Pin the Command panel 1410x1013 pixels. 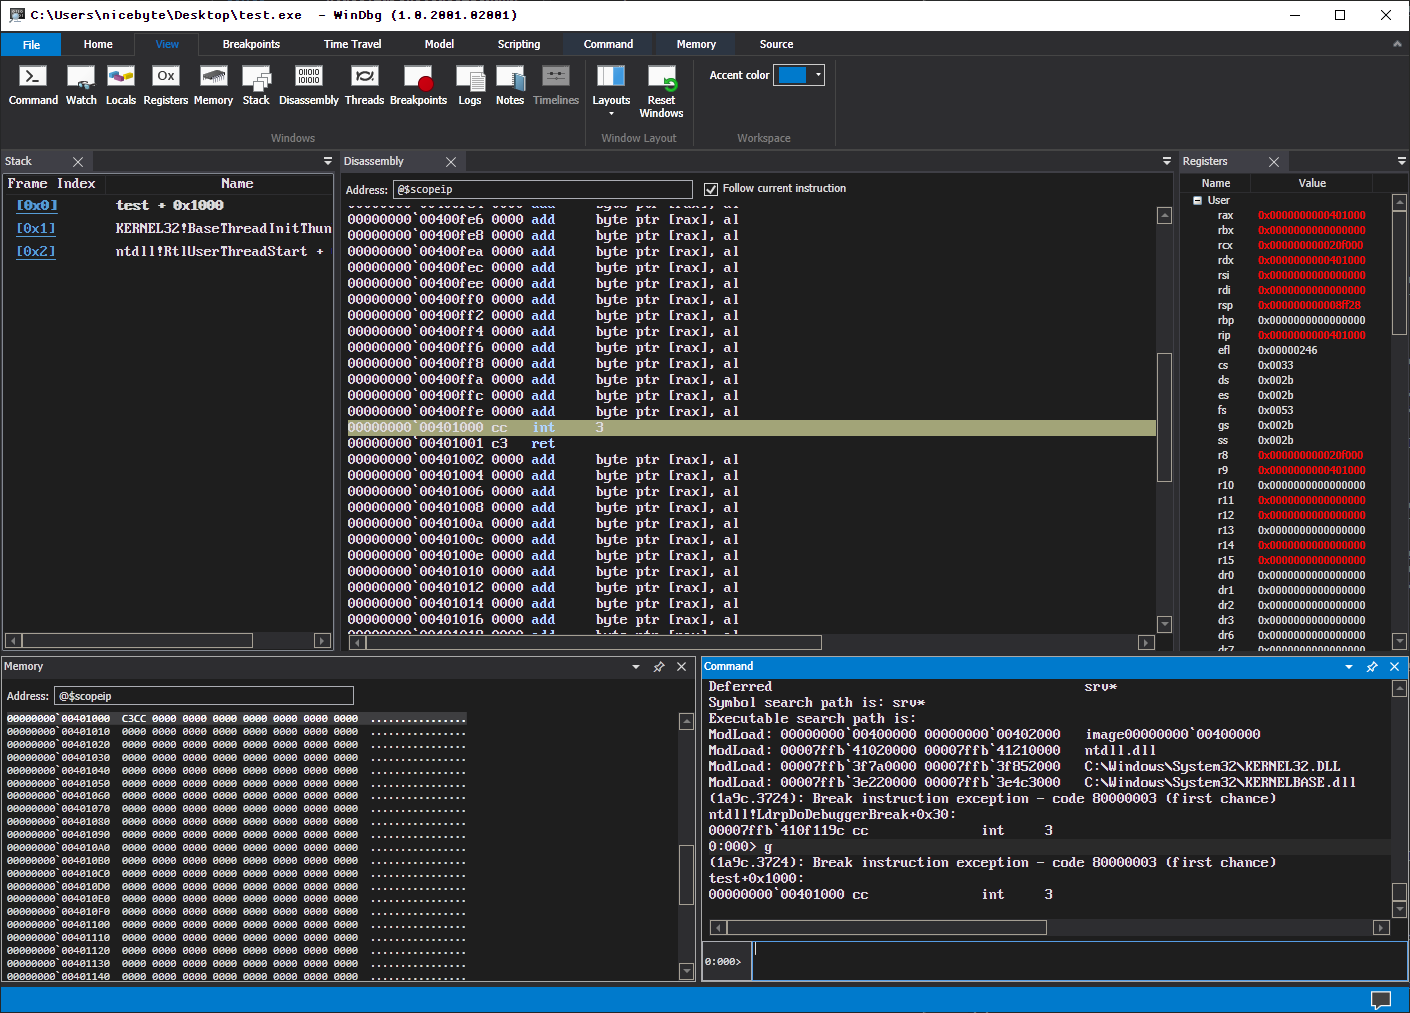(x=1372, y=666)
